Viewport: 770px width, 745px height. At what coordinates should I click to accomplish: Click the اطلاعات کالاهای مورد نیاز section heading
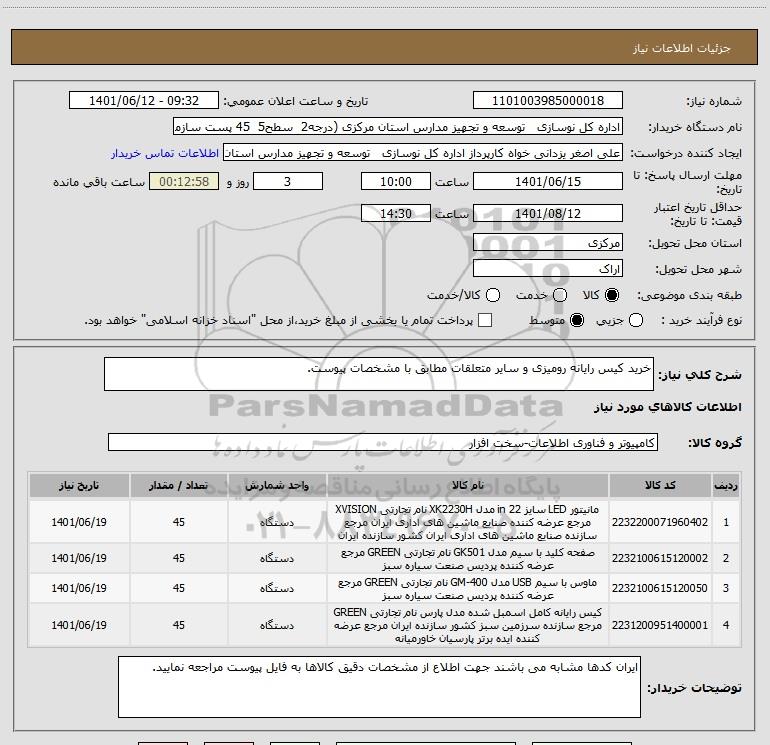click(x=667, y=407)
